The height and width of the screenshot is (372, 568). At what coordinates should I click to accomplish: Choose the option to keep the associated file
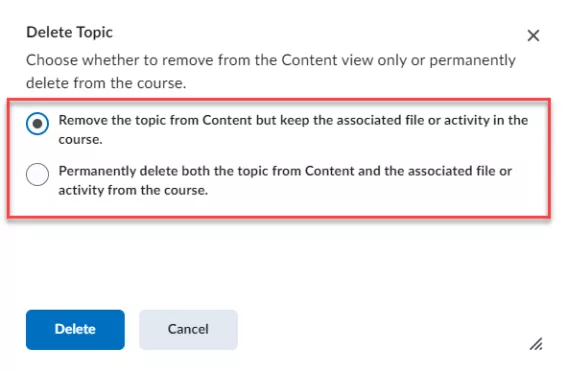[x=37, y=124]
